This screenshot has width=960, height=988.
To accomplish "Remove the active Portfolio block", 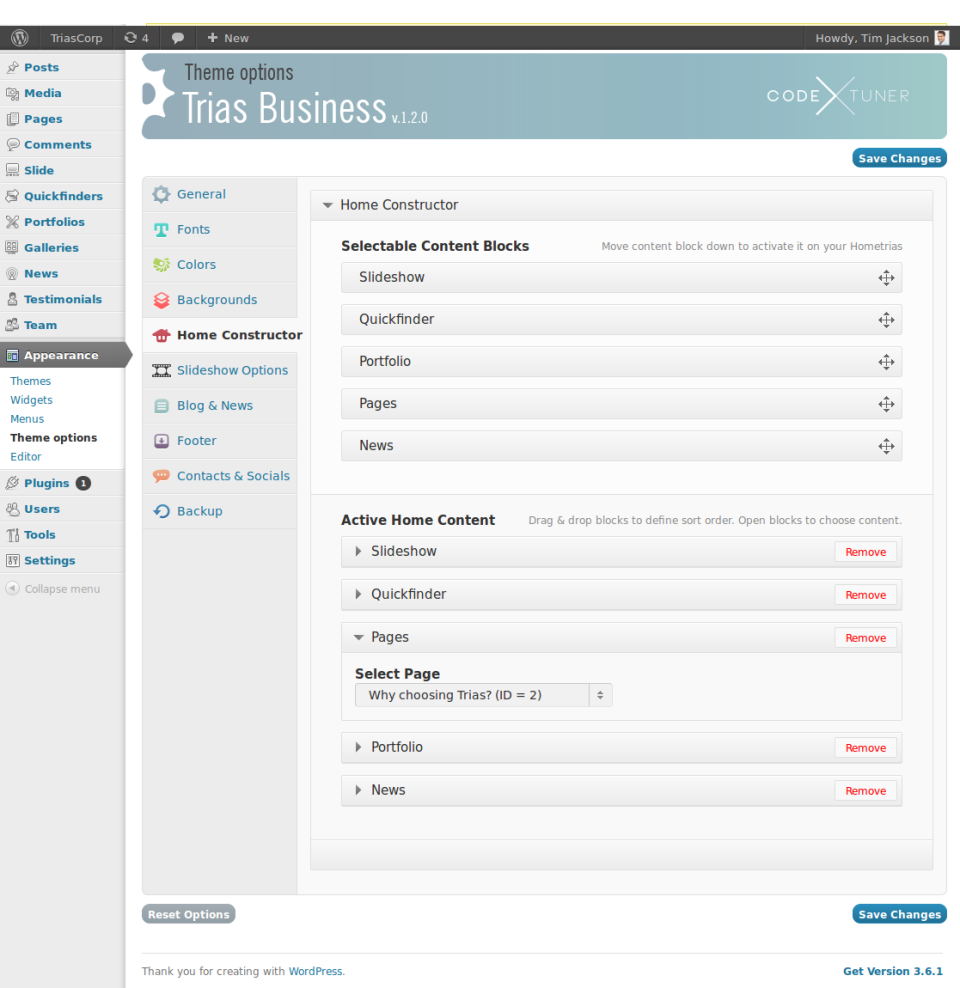I will tap(866, 748).
